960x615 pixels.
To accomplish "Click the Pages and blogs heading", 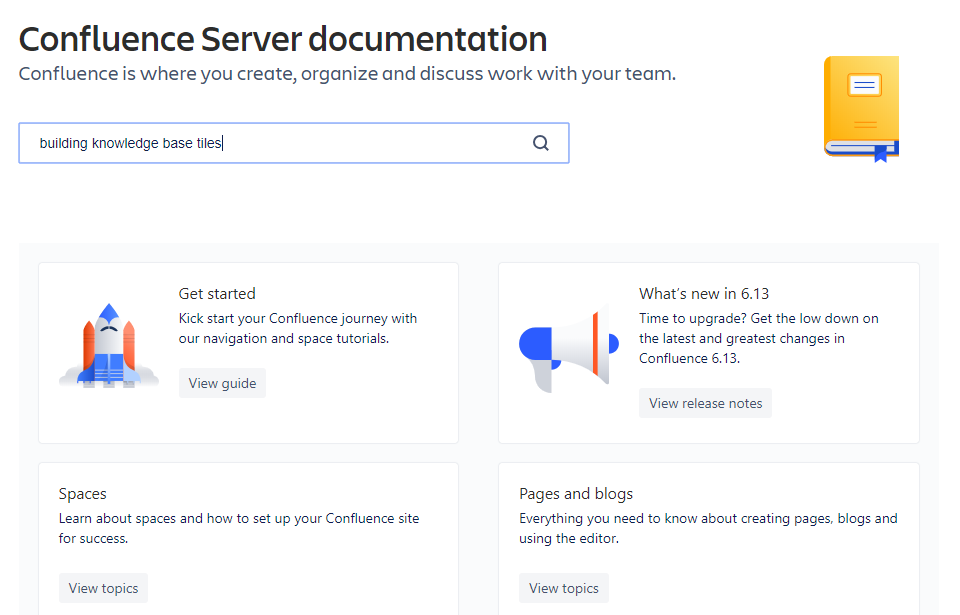I will pyautogui.click(x=576, y=494).
